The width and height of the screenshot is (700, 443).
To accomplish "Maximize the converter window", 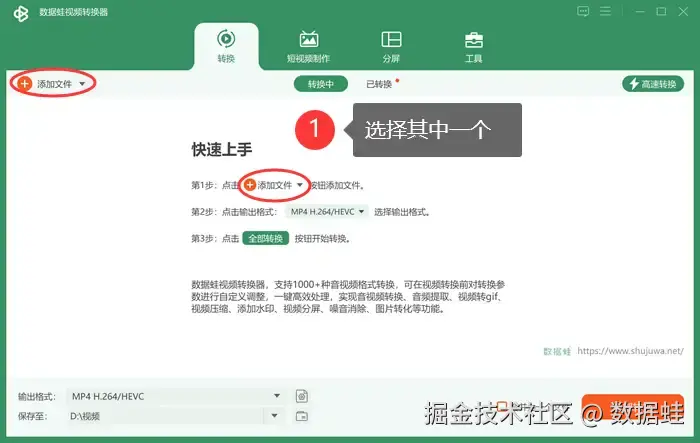I will tap(661, 12).
